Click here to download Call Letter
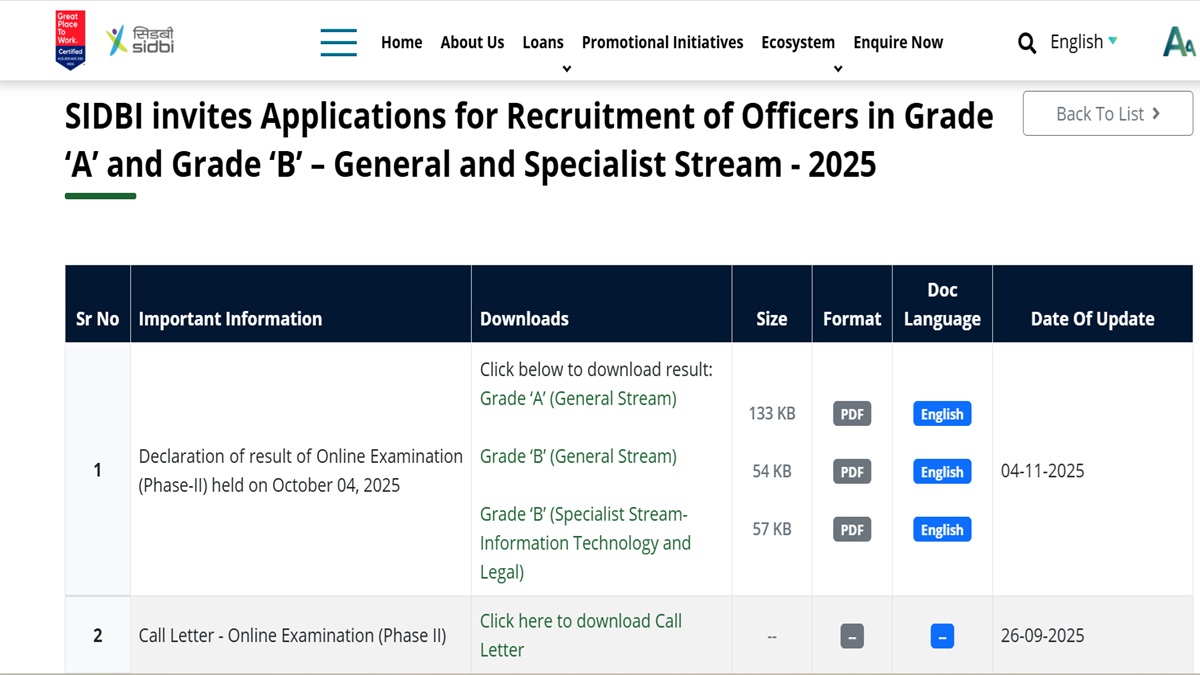This screenshot has width=1200, height=675. [580, 635]
